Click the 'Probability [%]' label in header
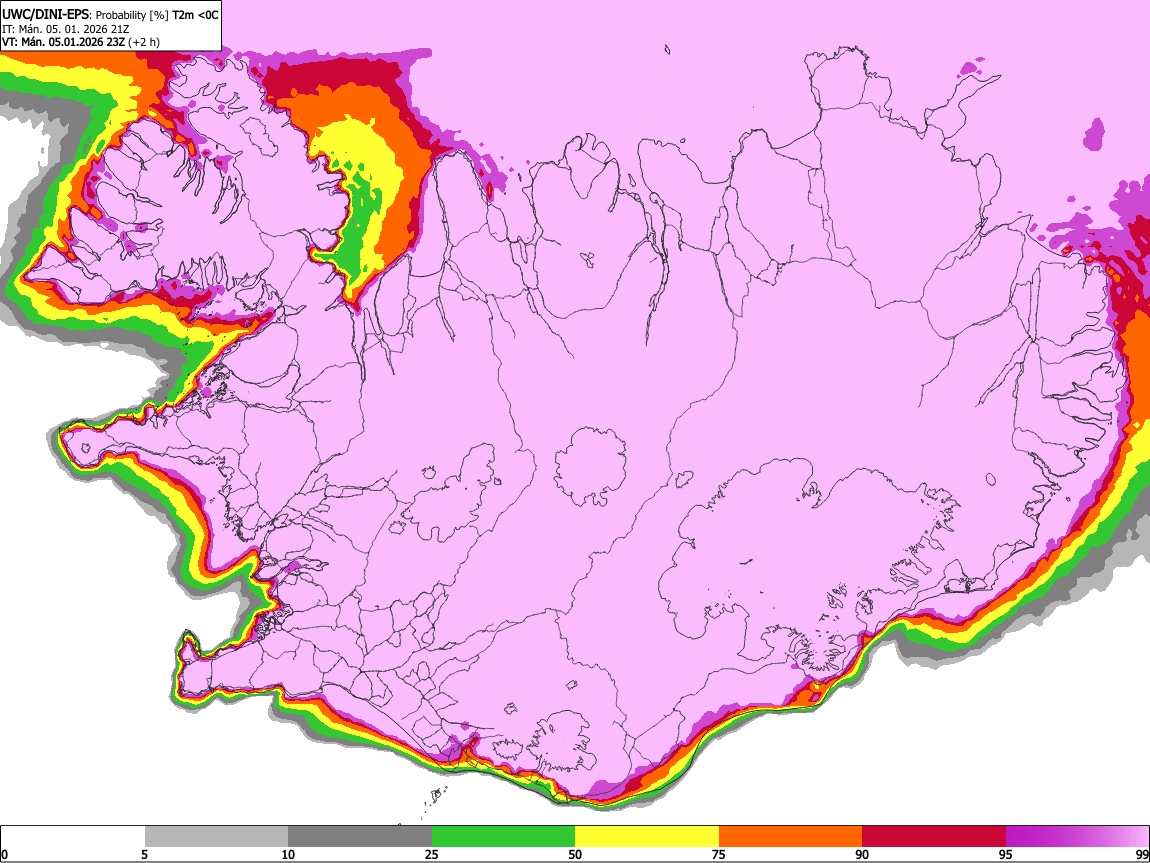Image resolution: width=1150 pixels, height=863 pixels. [x=132, y=15]
